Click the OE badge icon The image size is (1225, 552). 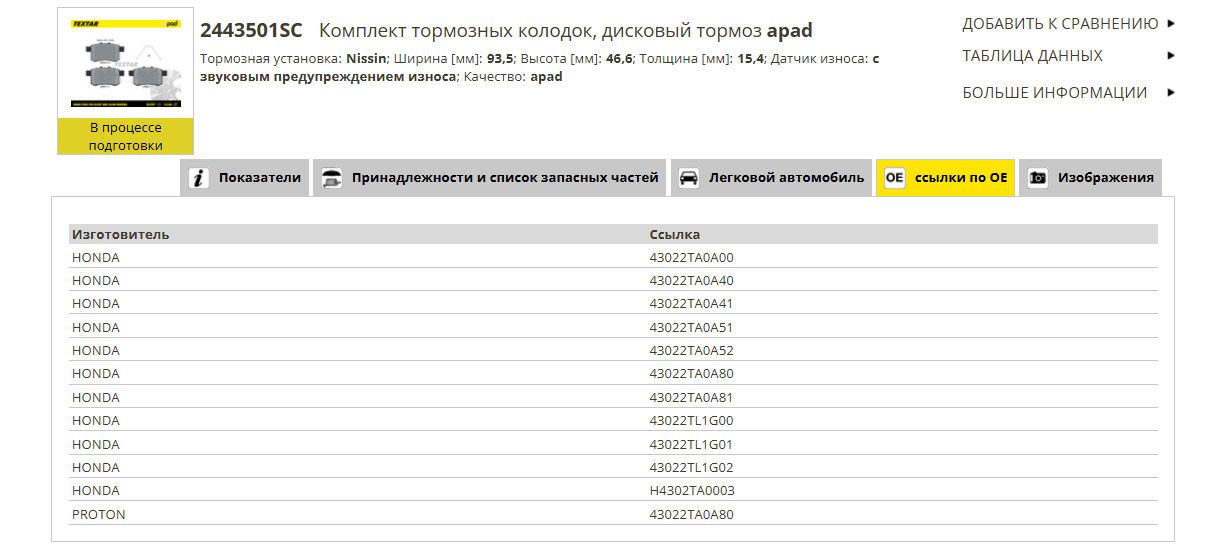tap(894, 178)
